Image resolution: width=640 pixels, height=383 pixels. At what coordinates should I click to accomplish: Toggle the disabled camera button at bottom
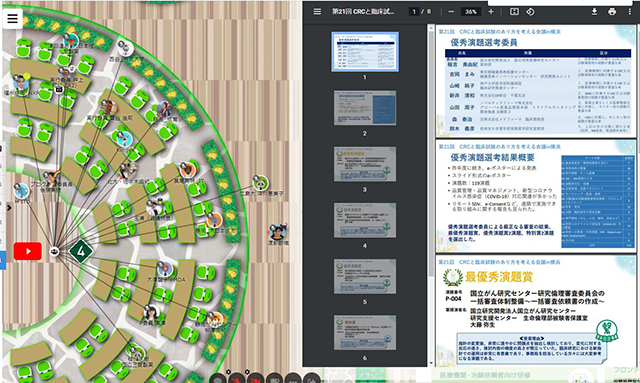256,379
